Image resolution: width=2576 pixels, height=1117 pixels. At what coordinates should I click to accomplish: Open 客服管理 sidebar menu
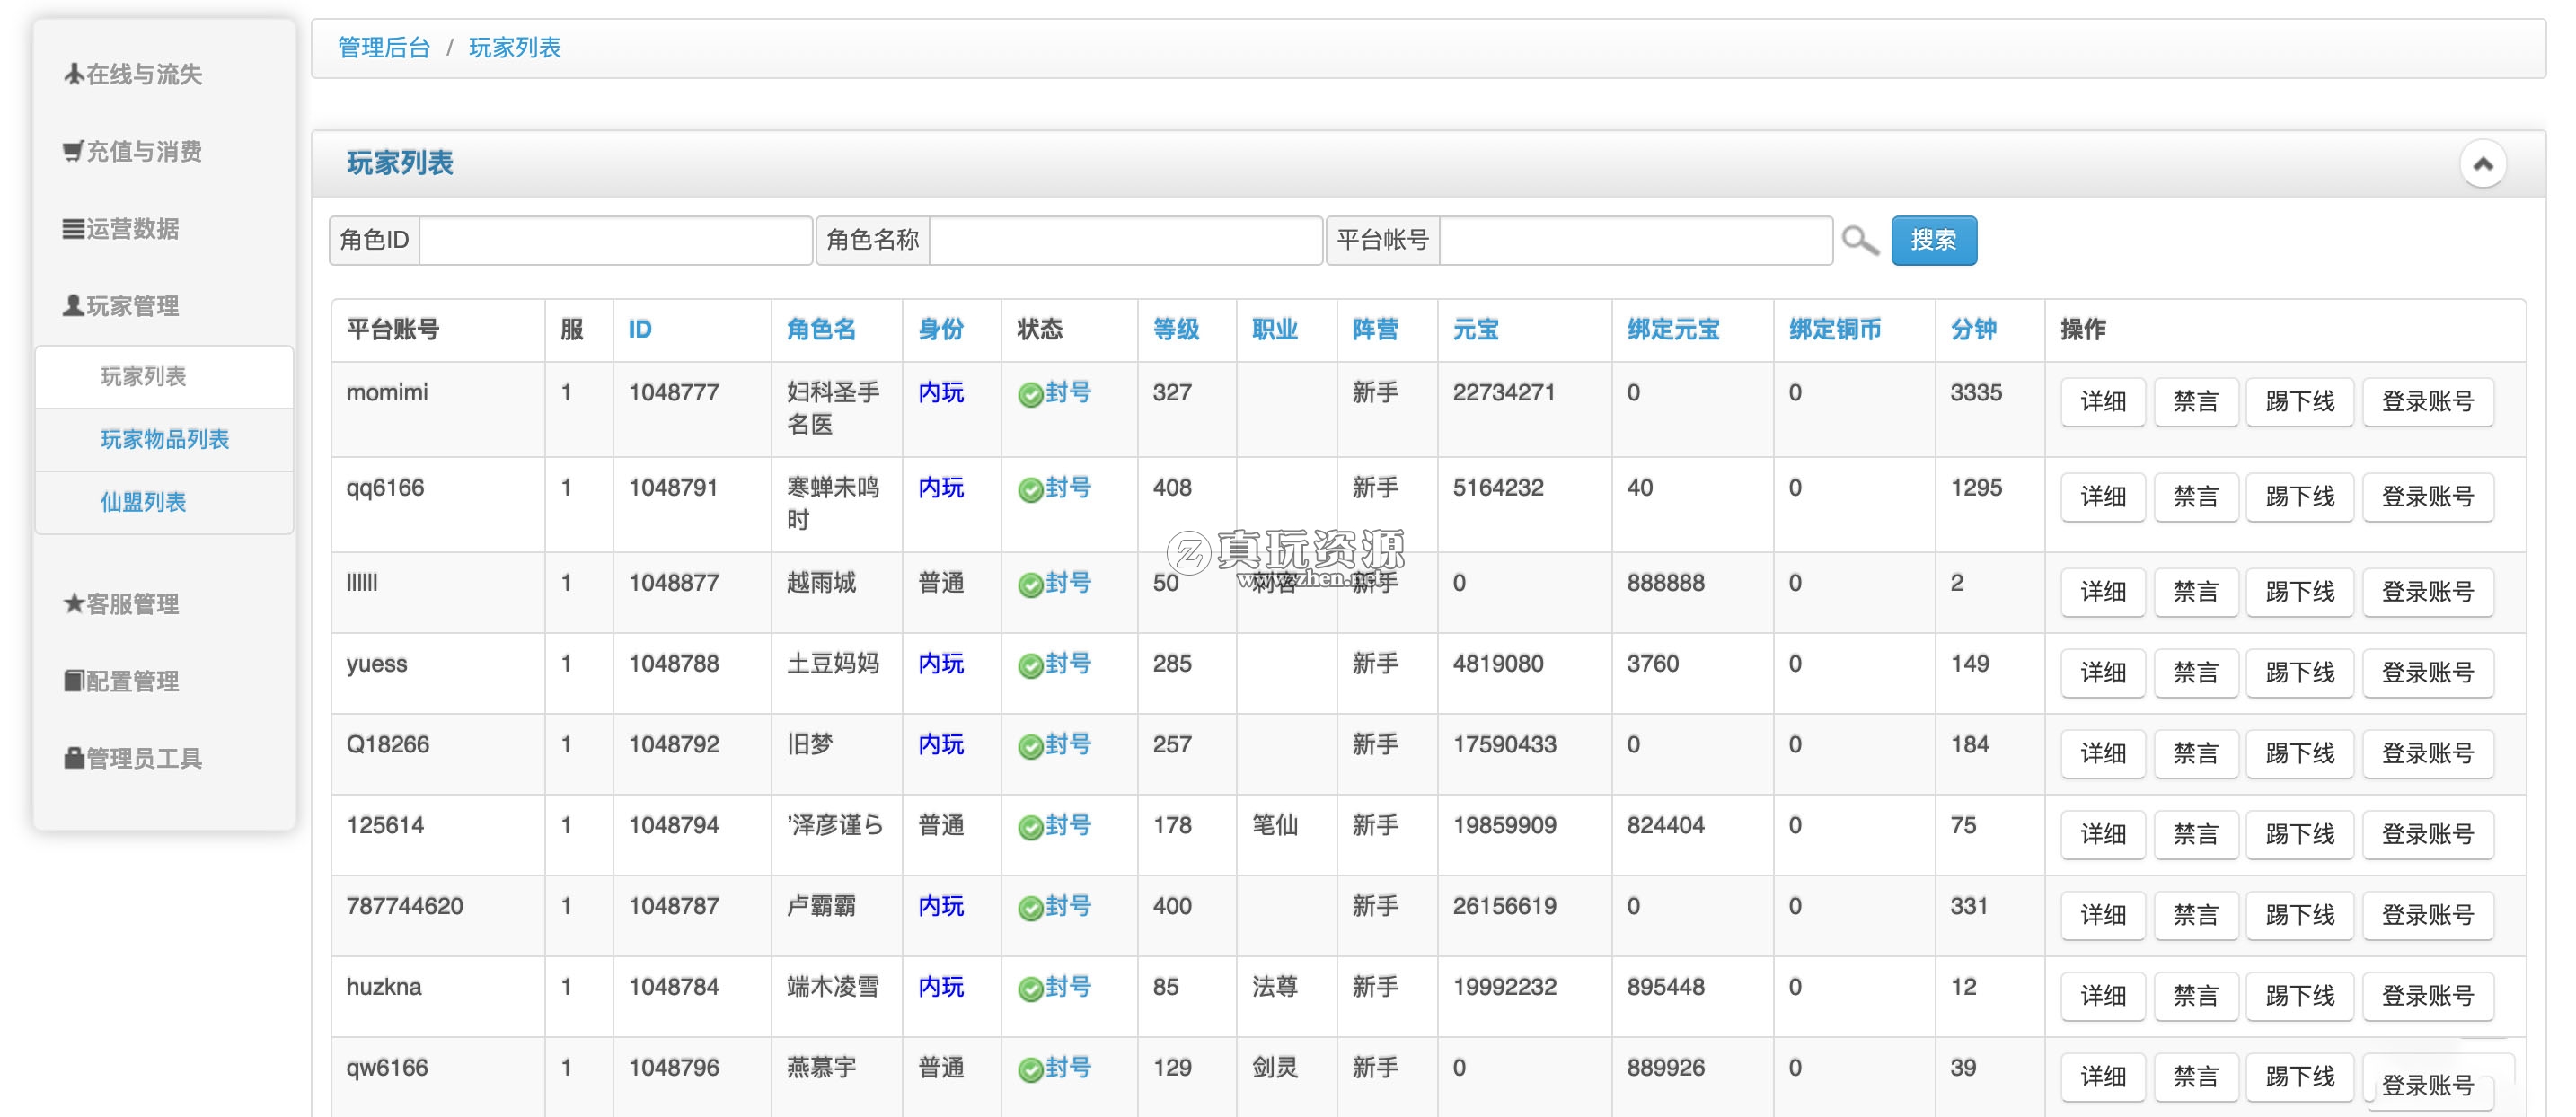click(122, 604)
